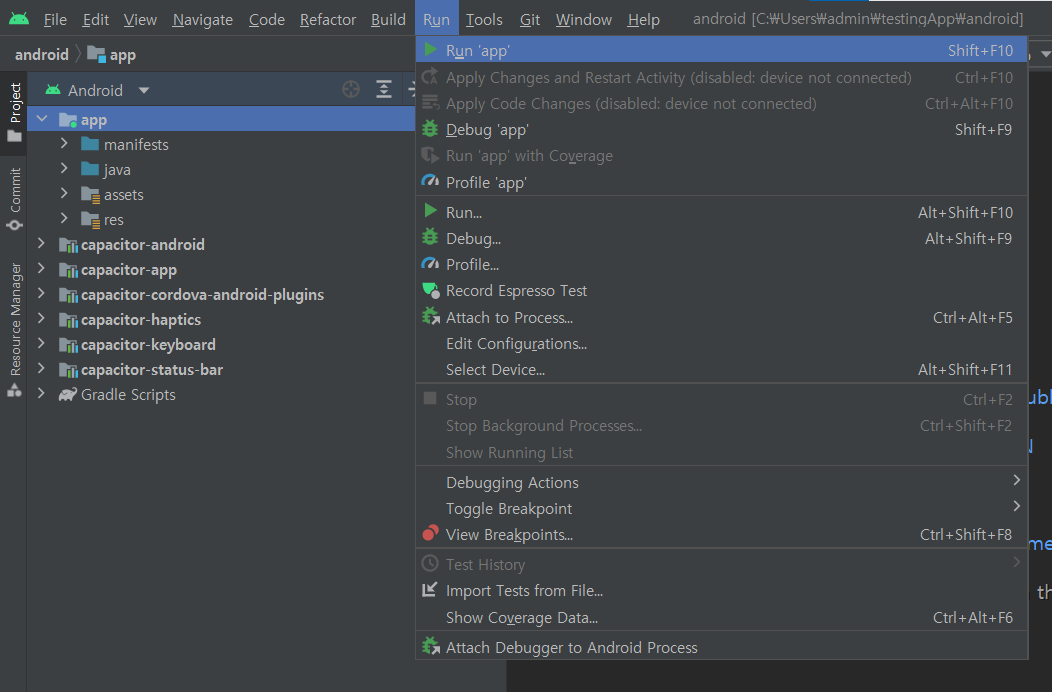Choose Show Coverage Data... menu item
This screenshot has width=1052, height=692.
coord(722,617)
